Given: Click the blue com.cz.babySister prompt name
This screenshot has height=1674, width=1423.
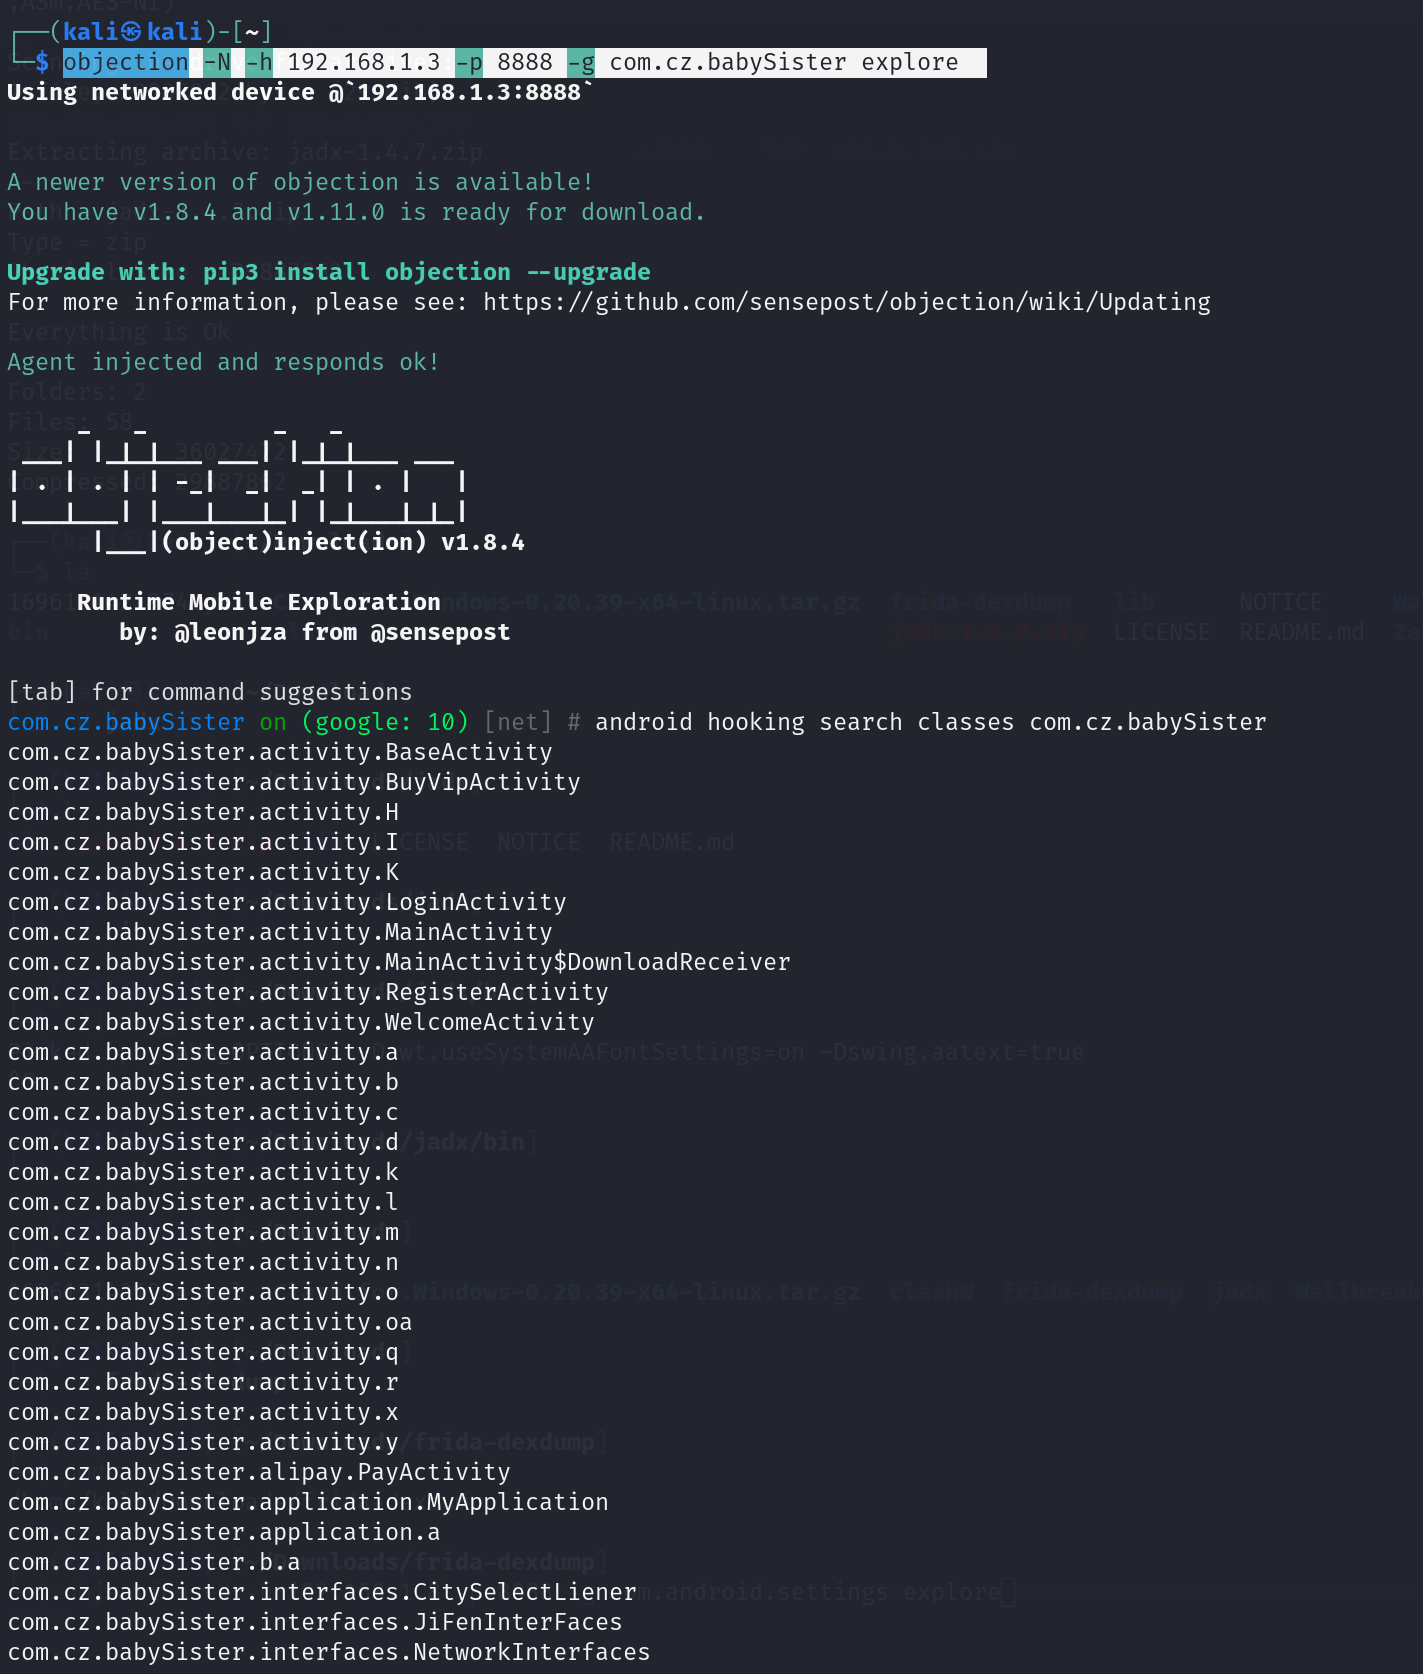Looking at the screenshot, I should (126, 722).
